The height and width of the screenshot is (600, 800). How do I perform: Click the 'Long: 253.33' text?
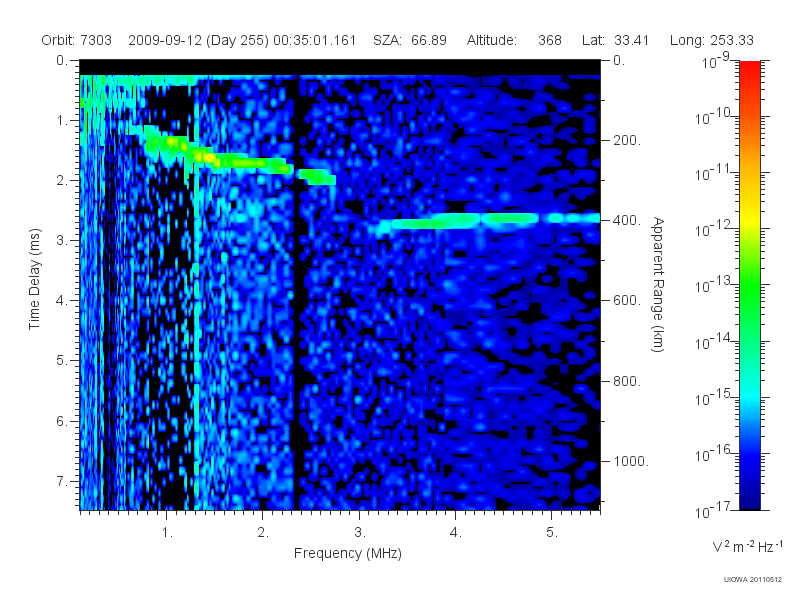(711, 40)
